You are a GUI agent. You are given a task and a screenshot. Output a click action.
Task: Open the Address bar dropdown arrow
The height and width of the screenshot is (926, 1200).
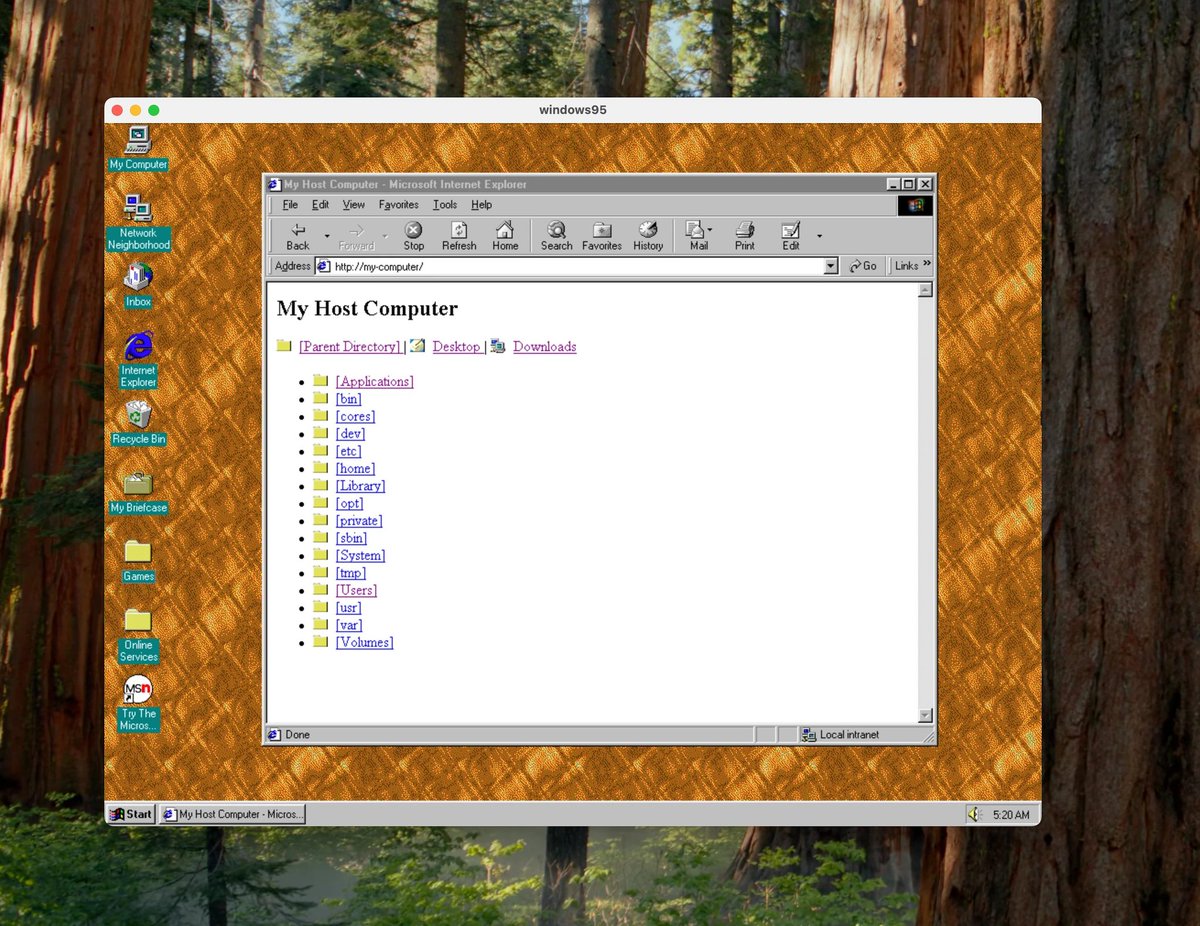click(830, 266)
